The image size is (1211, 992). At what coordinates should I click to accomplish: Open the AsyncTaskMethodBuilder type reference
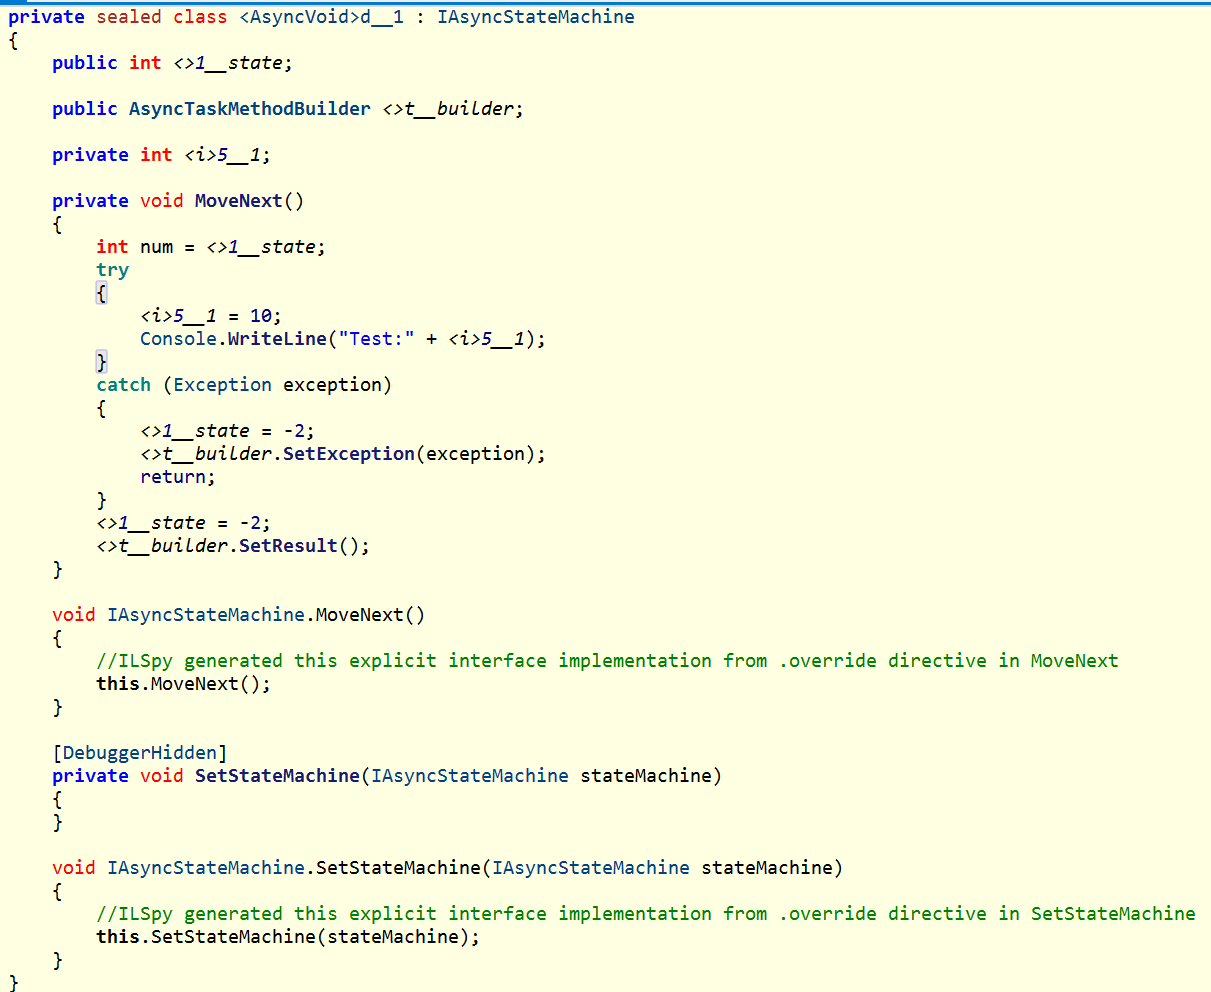click(250, 109)
